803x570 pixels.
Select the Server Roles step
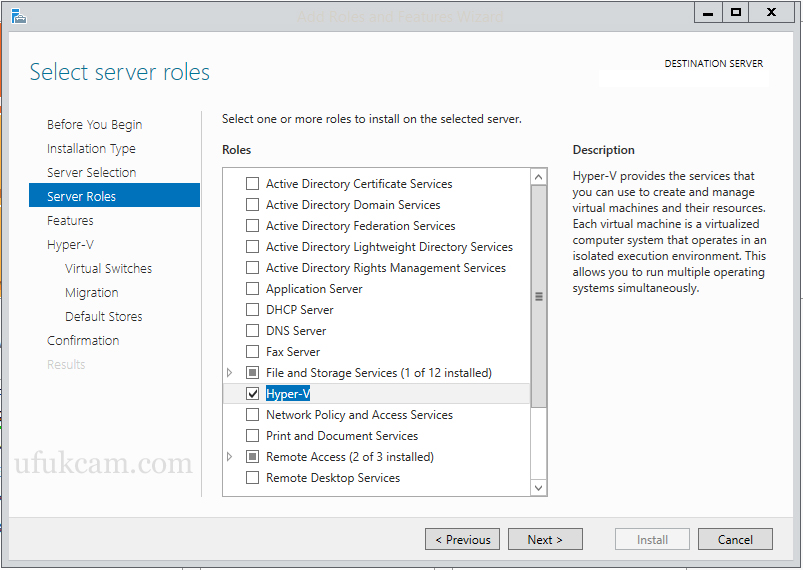tap(114, 196)
